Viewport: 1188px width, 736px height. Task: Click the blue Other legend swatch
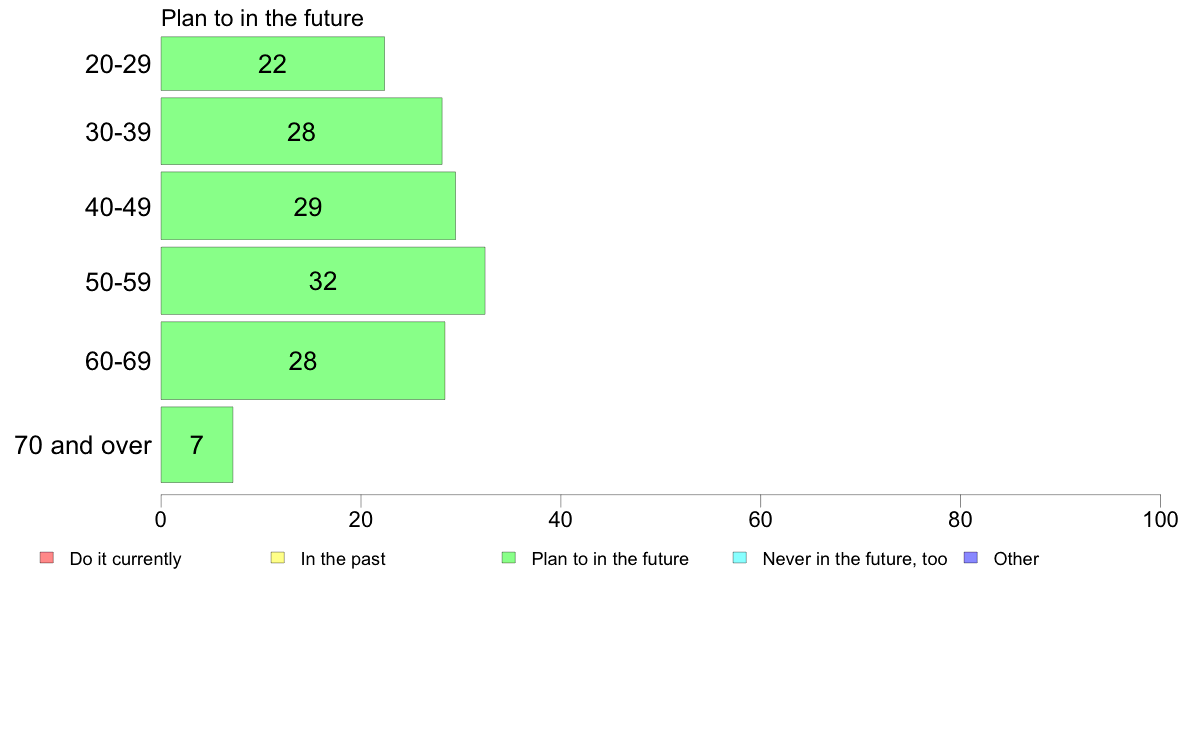971,558
